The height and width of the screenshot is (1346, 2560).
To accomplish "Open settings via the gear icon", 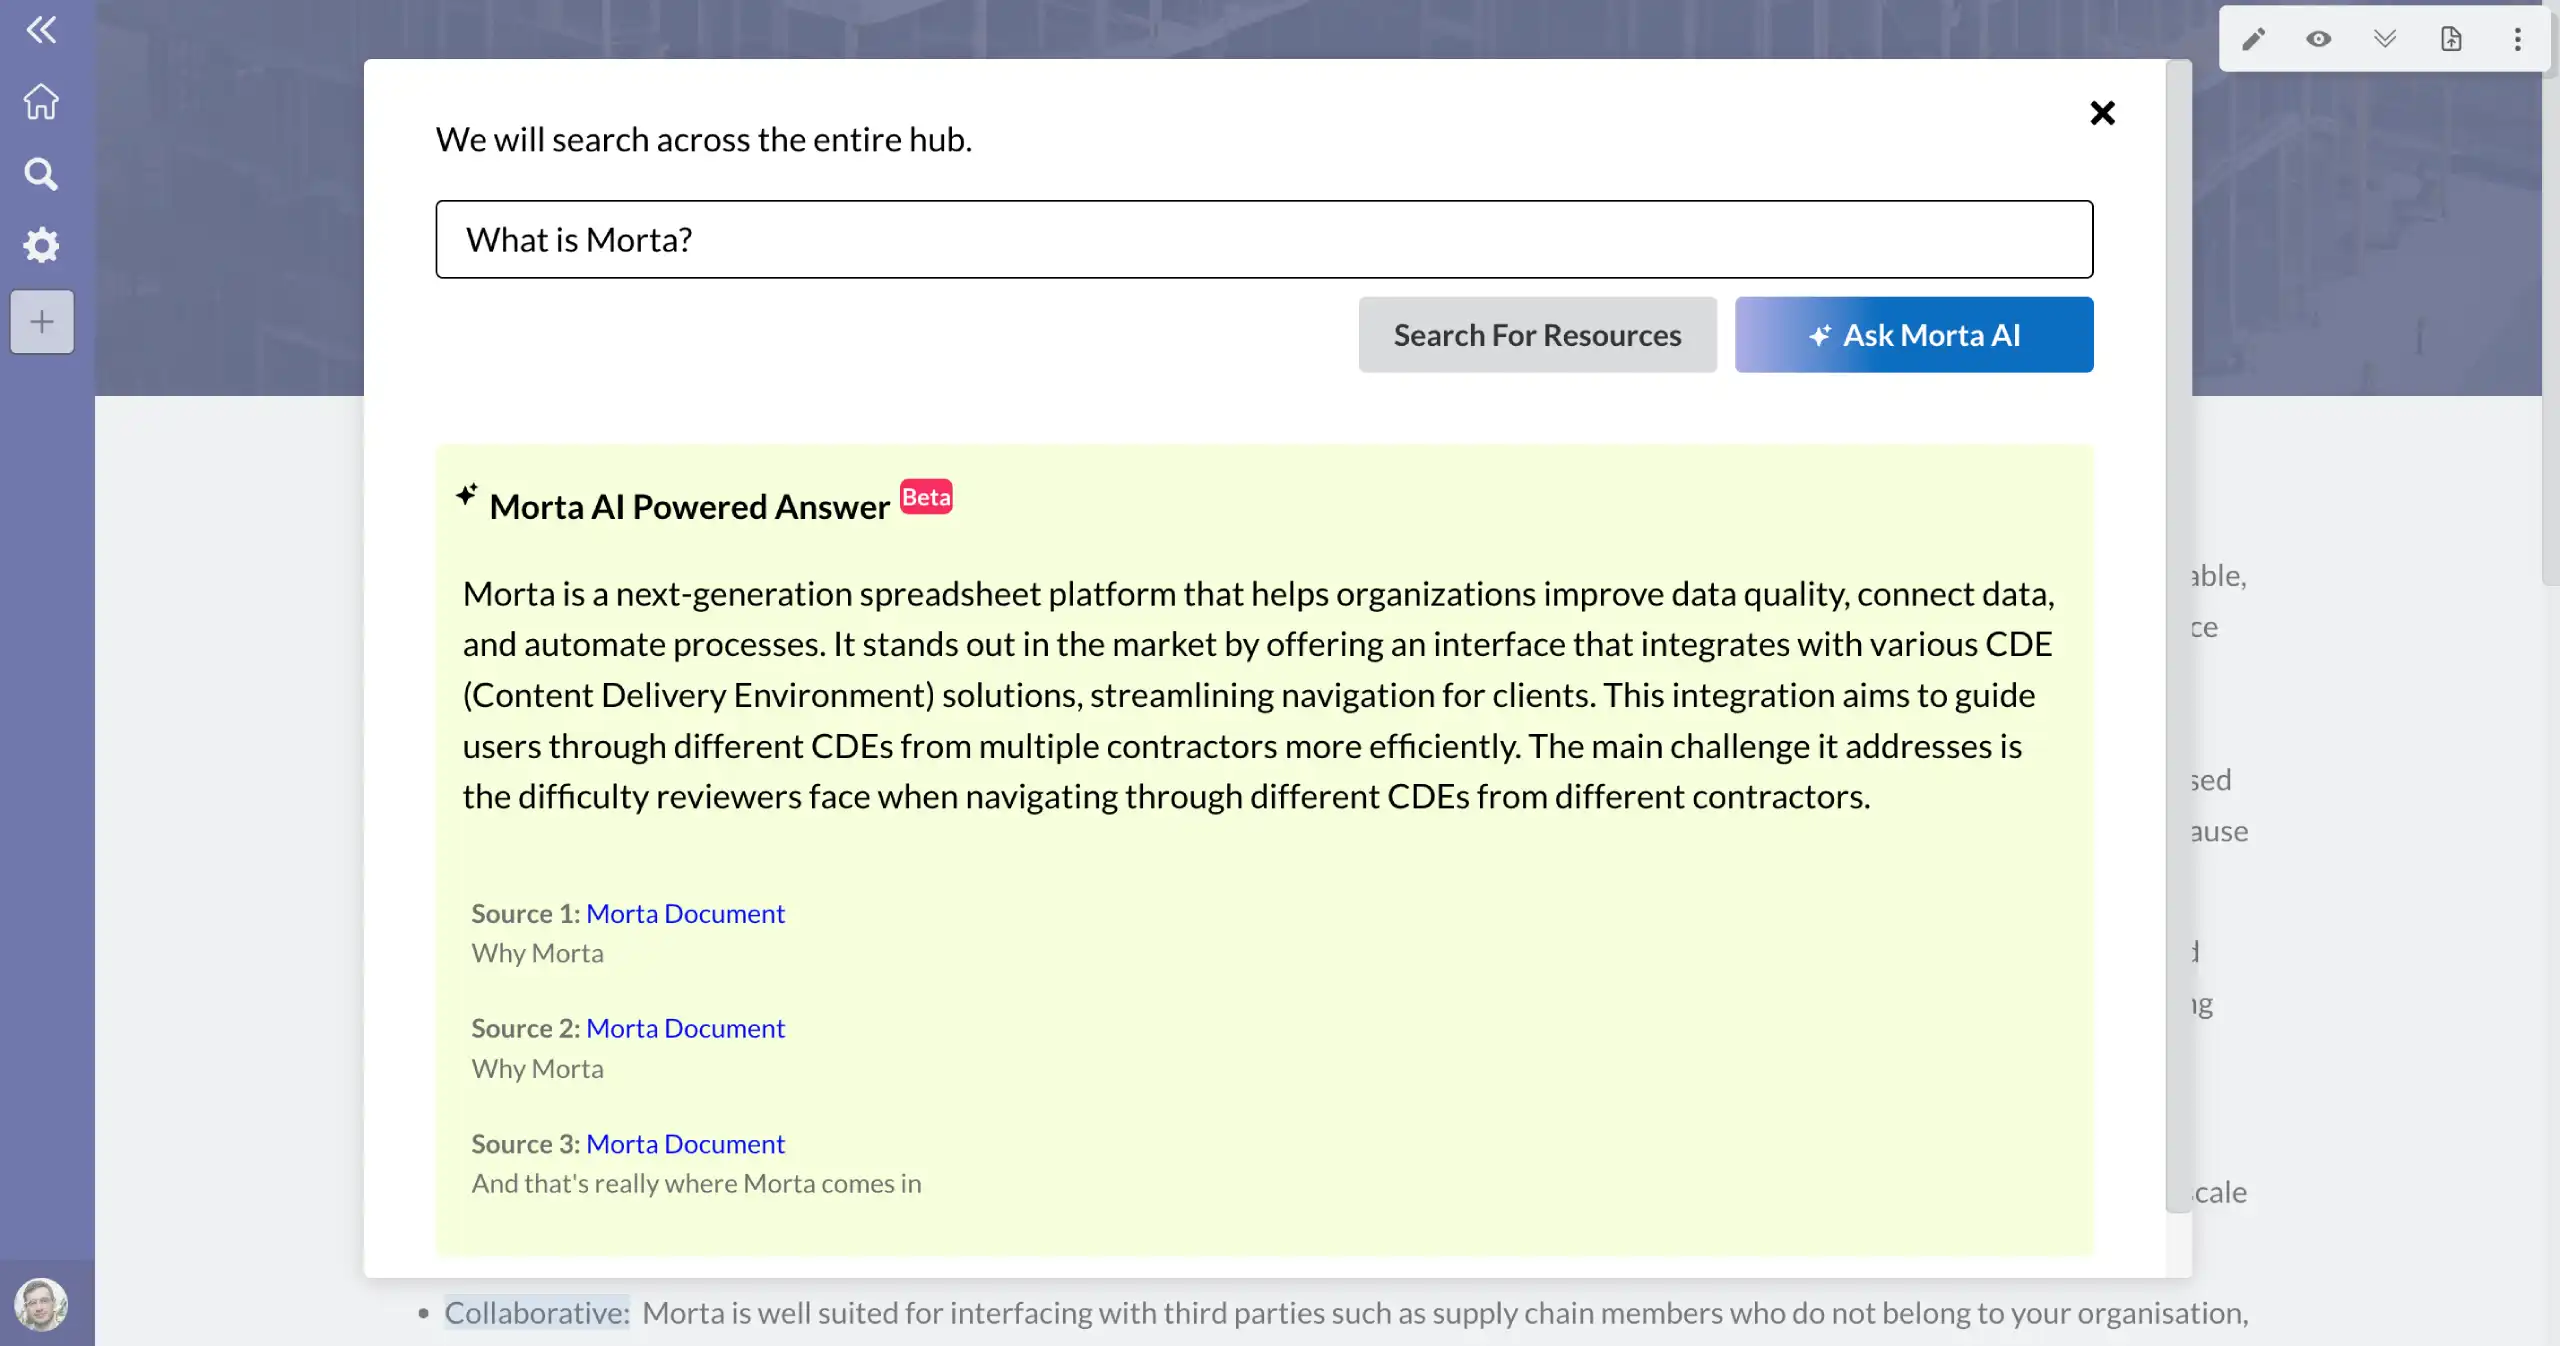I will 41,245.
